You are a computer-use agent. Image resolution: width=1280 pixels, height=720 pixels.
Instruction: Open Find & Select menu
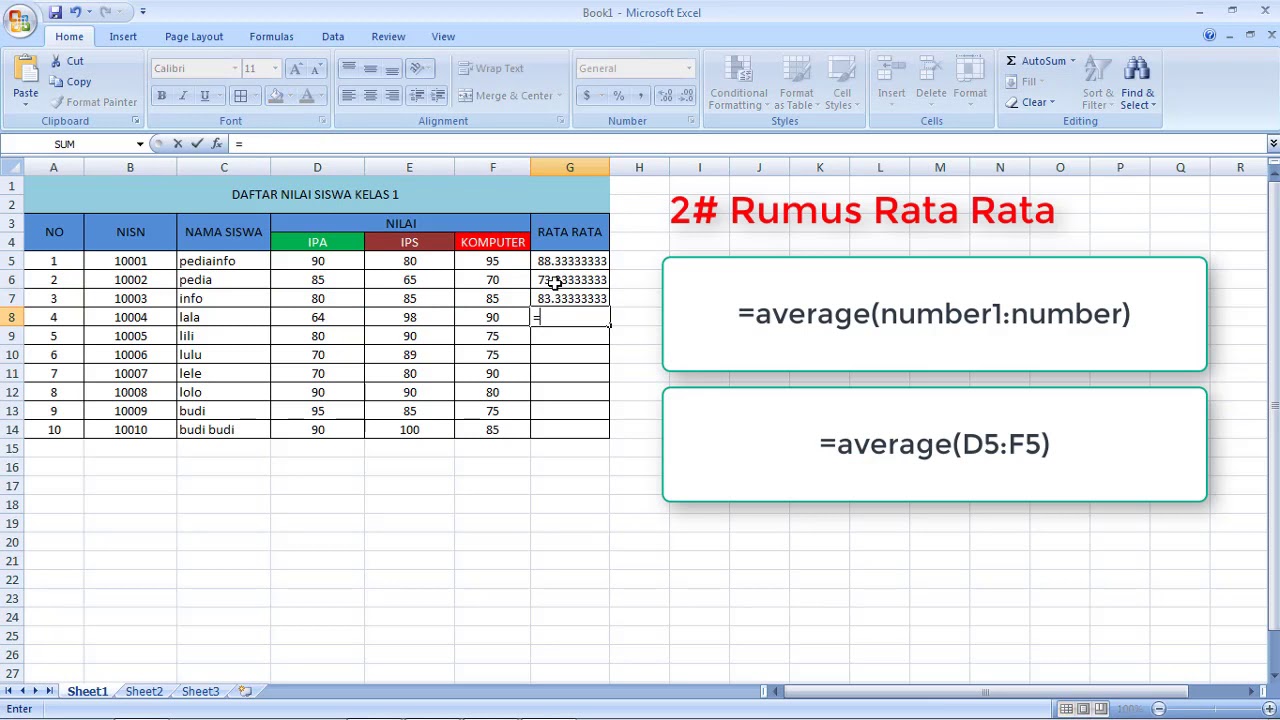(1137, 82)
